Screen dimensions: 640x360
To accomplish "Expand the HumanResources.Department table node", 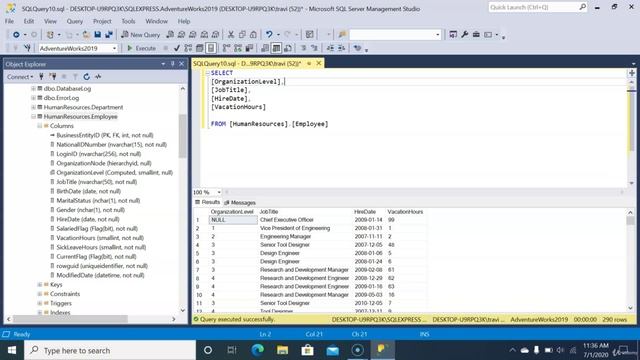I will click(33, 107).
